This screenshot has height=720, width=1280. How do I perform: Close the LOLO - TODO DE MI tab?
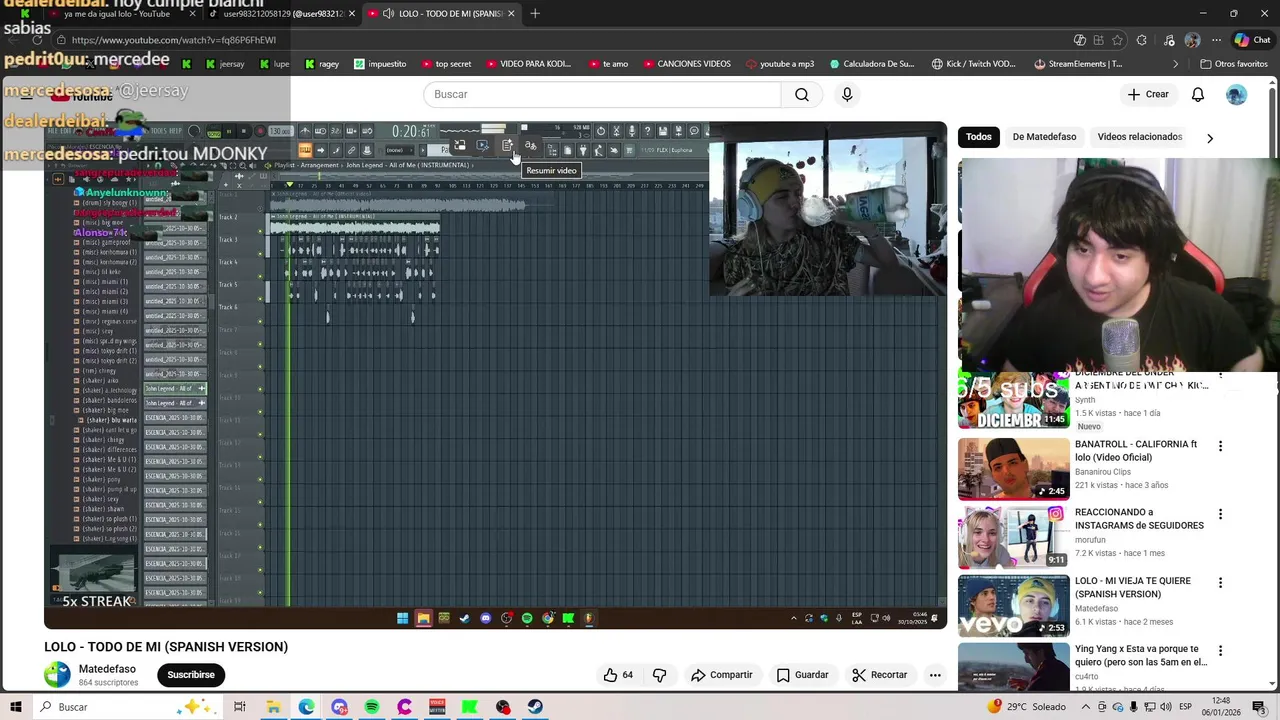click(x=511, y=13)
